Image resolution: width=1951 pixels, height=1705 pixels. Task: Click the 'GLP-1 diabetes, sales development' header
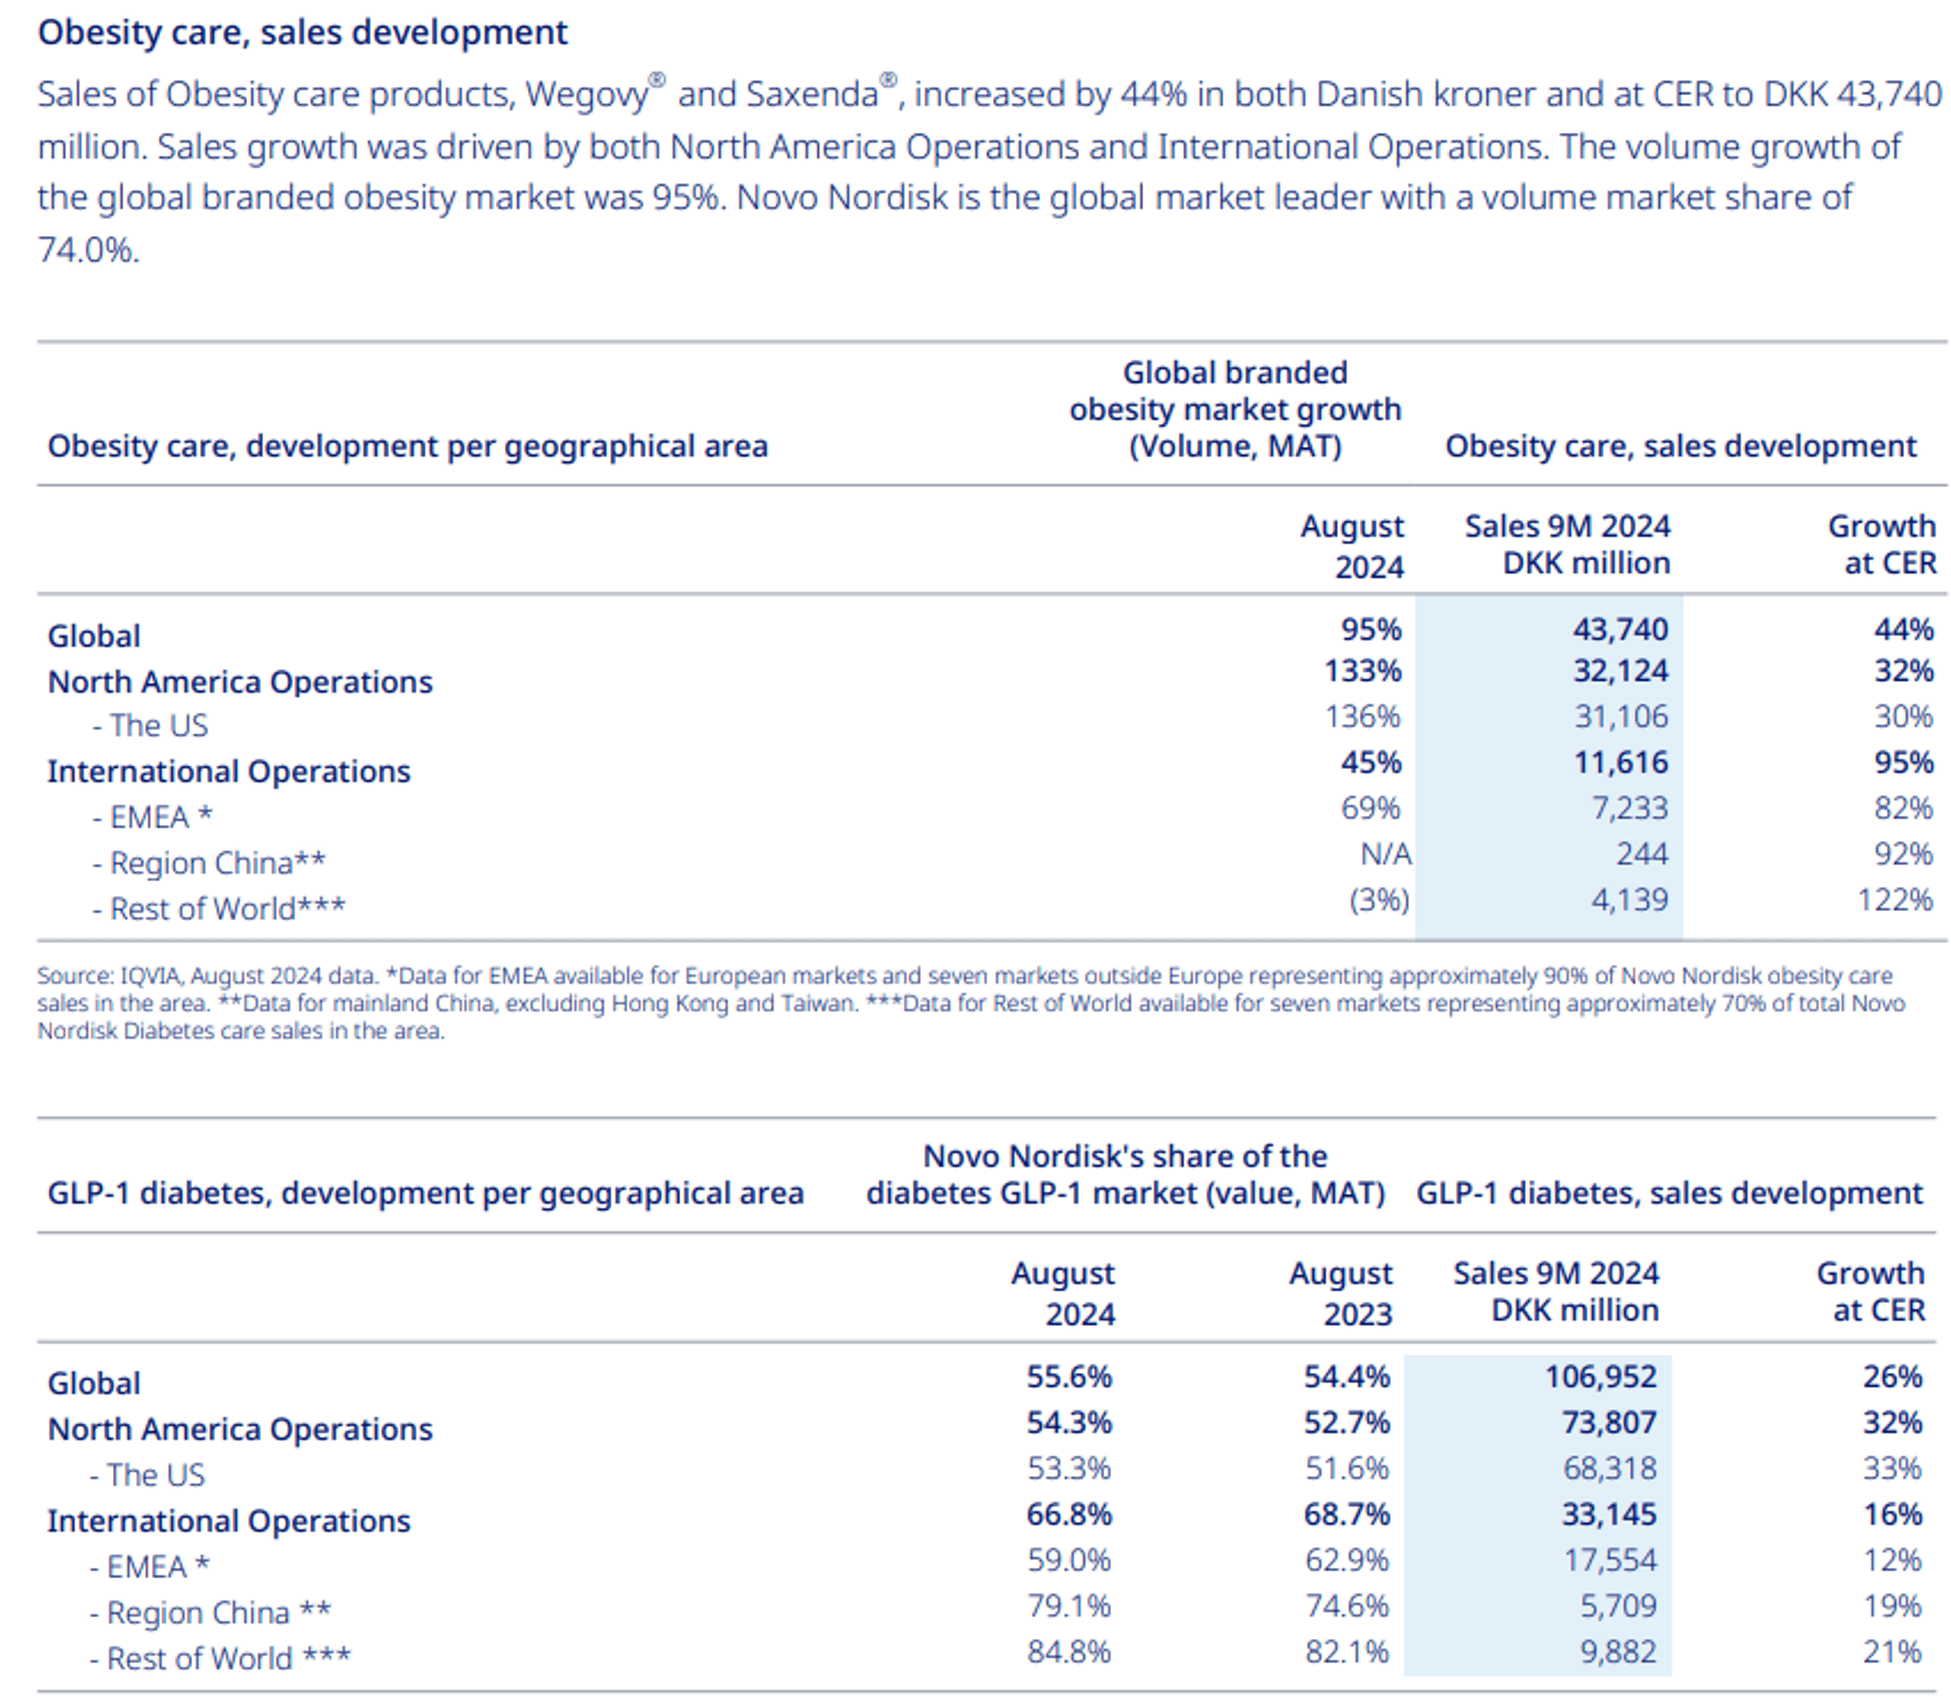click(1669, 1192)
